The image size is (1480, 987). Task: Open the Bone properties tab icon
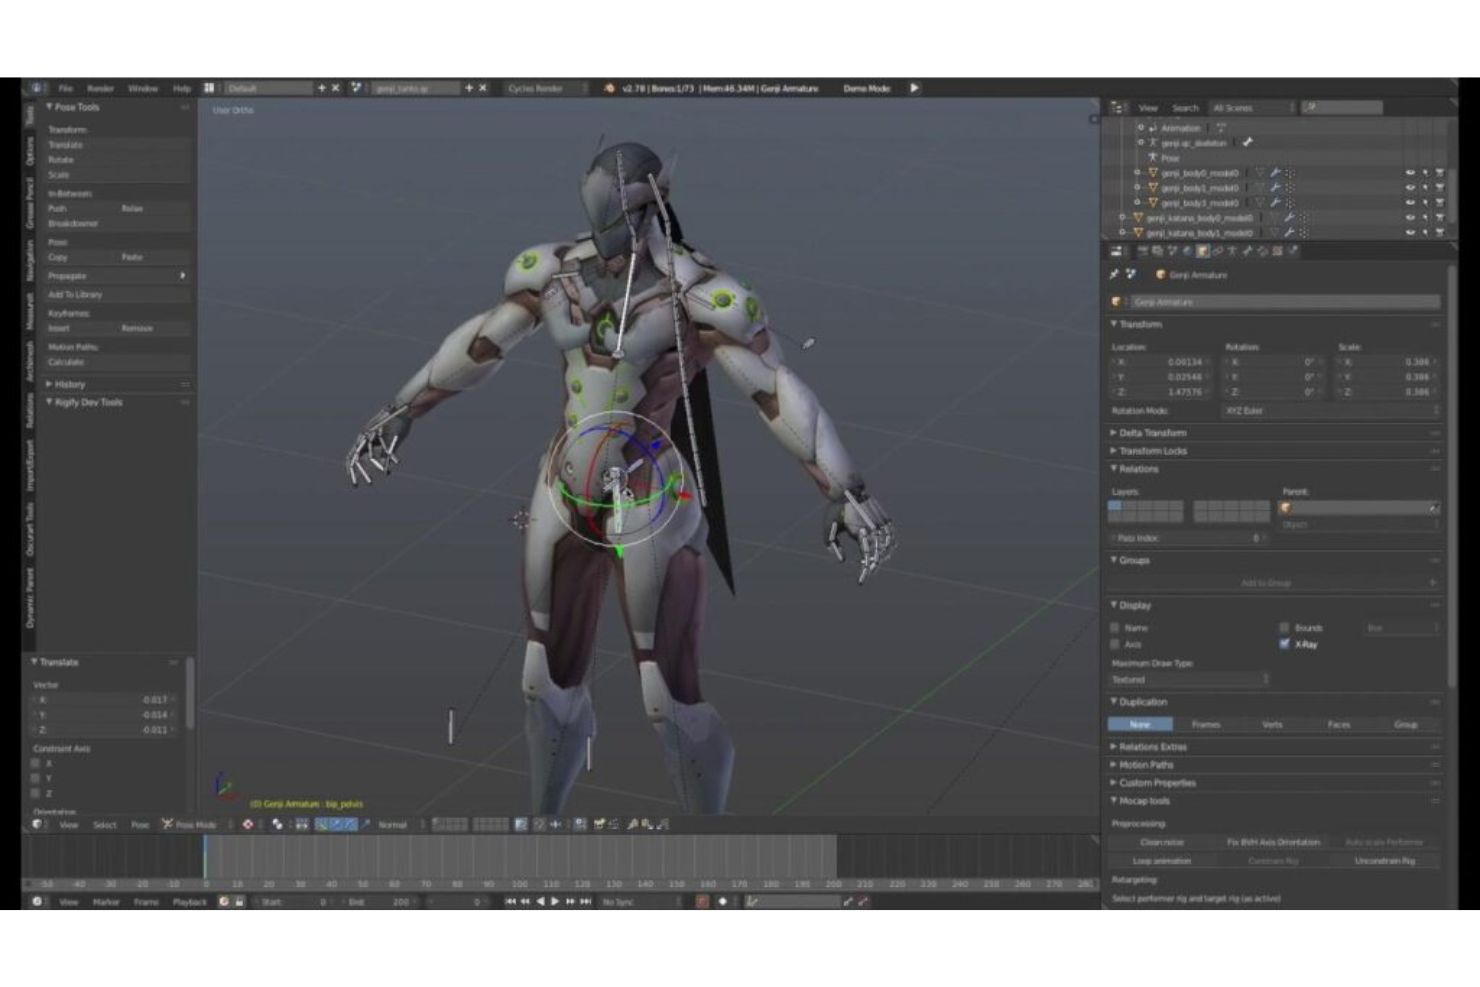1247,251
